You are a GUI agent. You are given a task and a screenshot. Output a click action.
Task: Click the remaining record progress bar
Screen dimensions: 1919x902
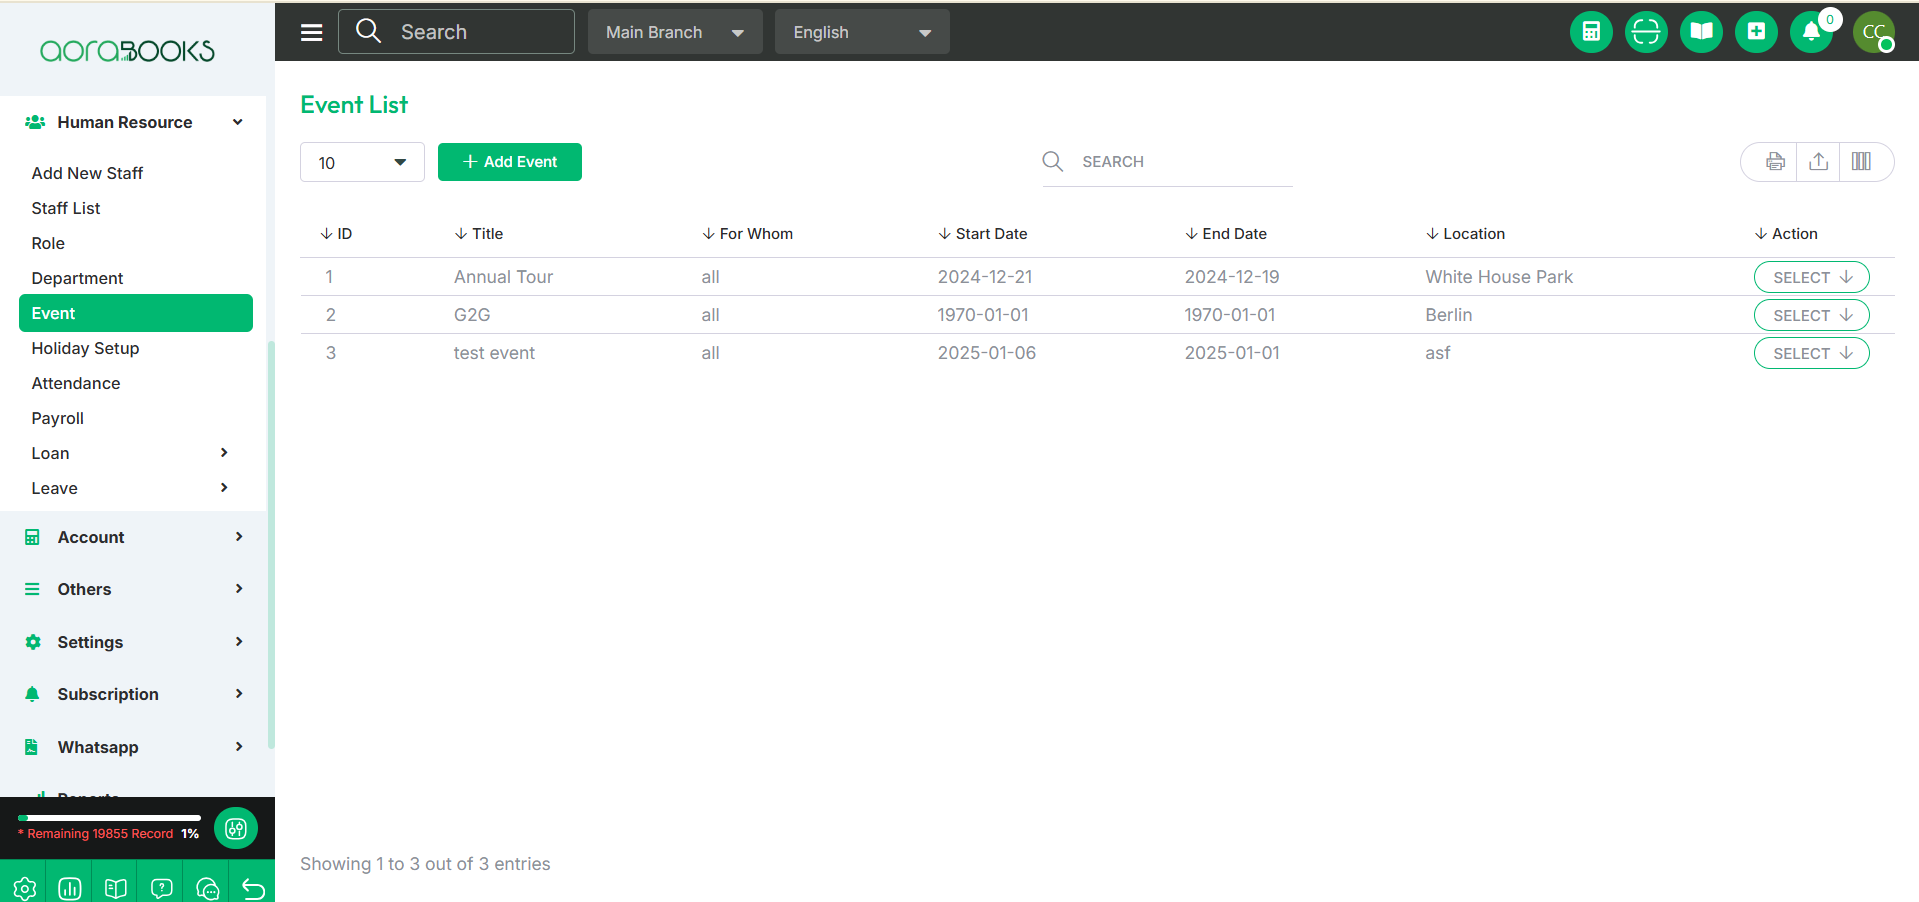tap(109, 818)
